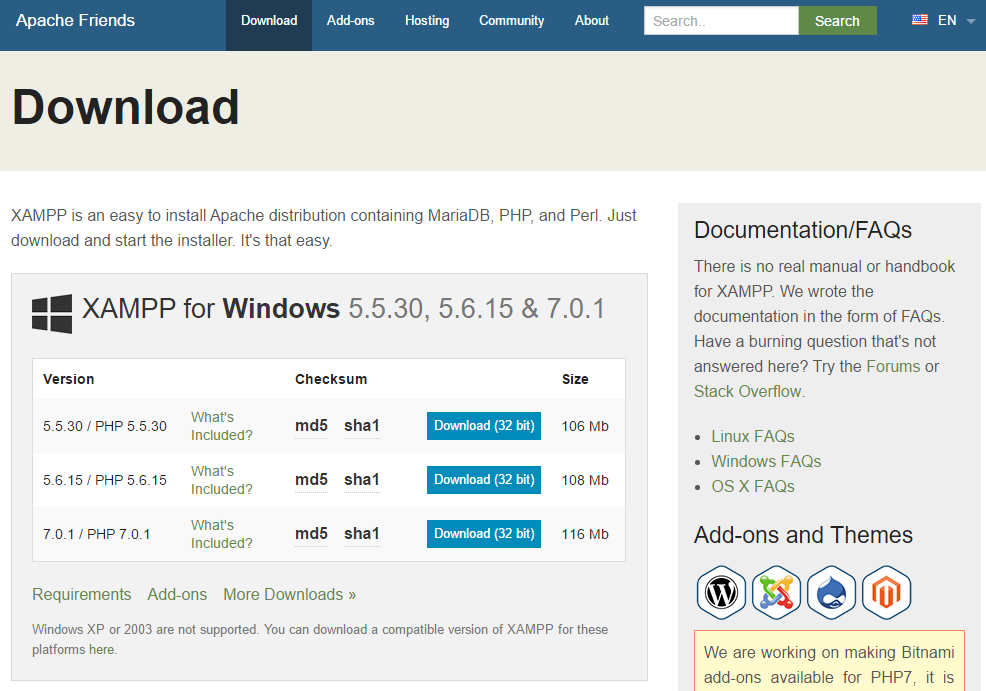Viewport: 986px width, 691px height.
Task: Show sha1 checksum for 5.6.15
Action: [x=362, y=480]
